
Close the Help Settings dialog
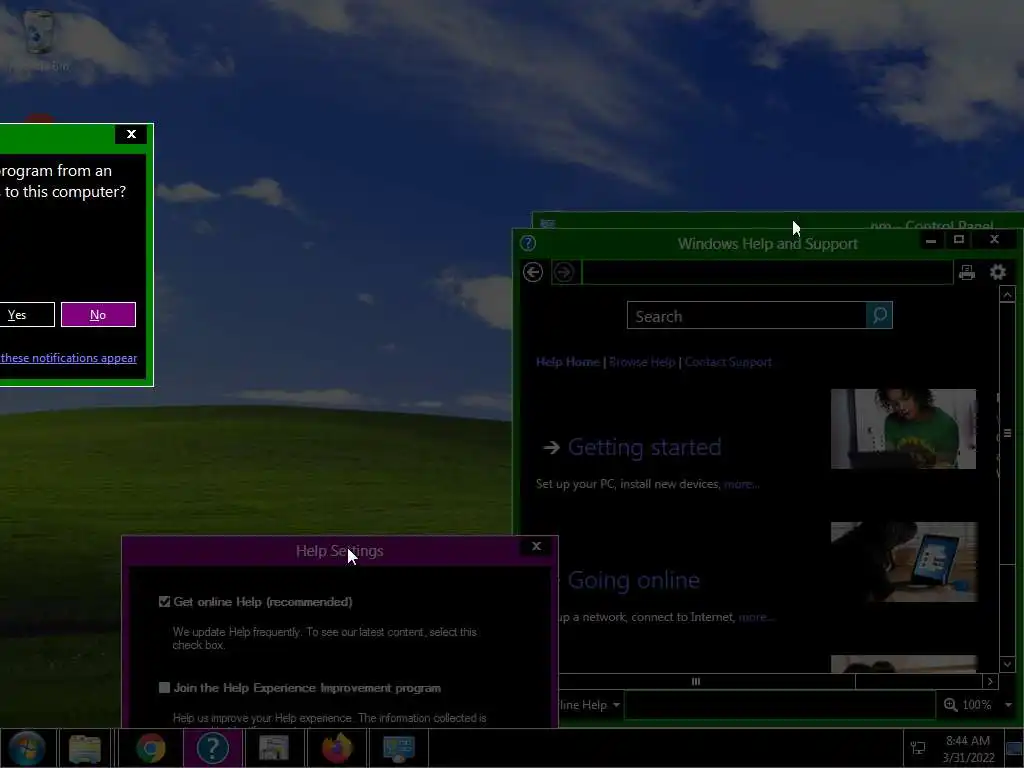[536, 546]
